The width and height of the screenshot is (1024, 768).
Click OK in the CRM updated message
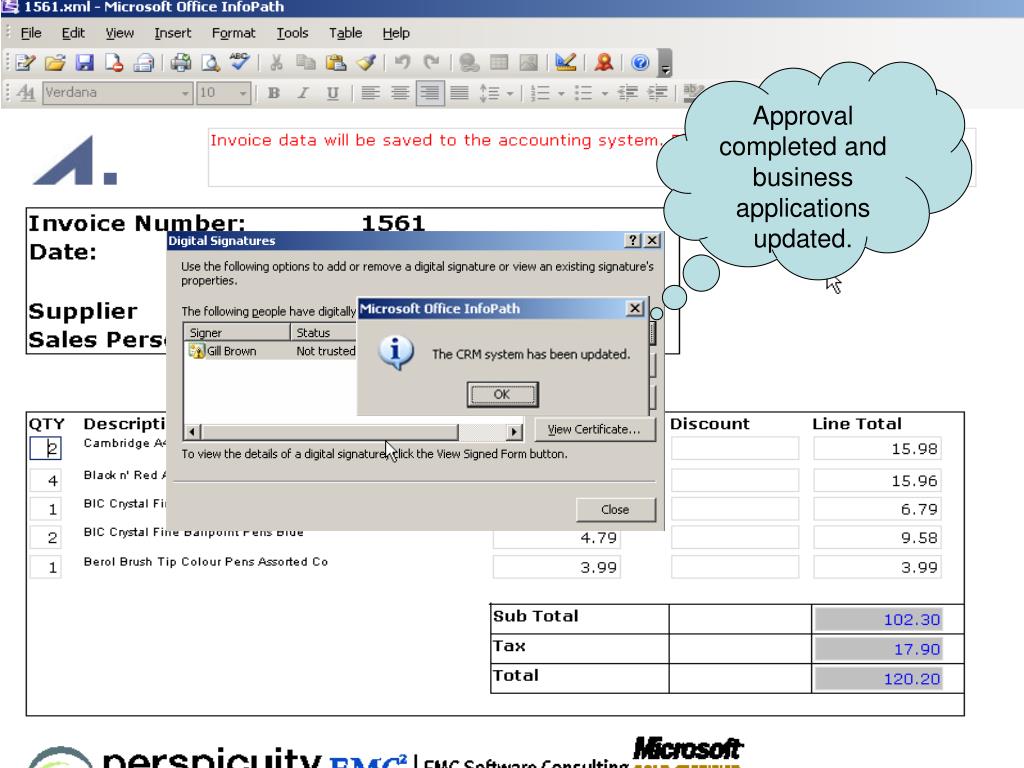[502, 394]
